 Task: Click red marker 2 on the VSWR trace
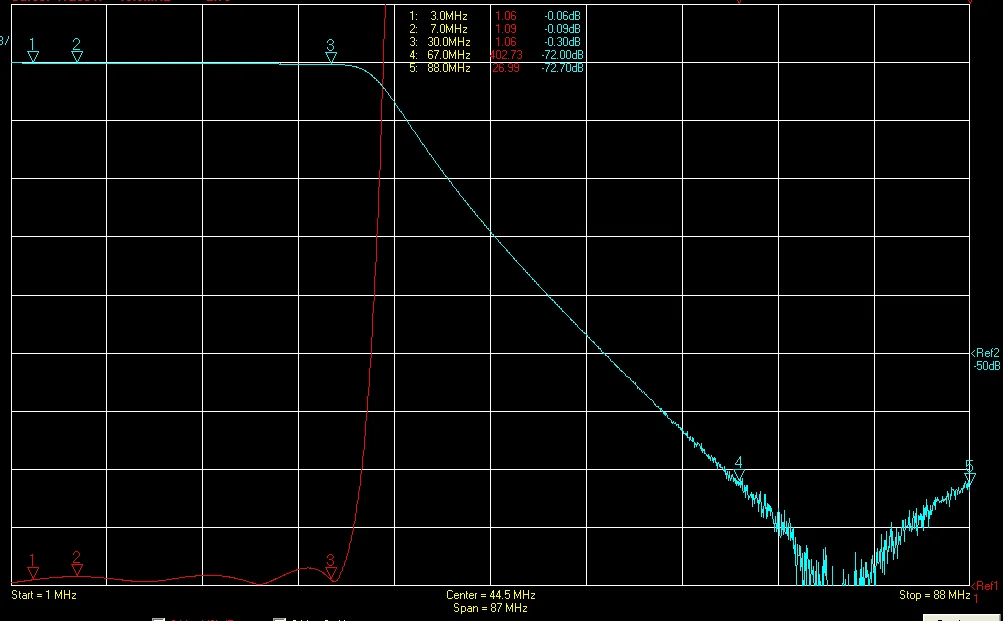click(77, 569)
